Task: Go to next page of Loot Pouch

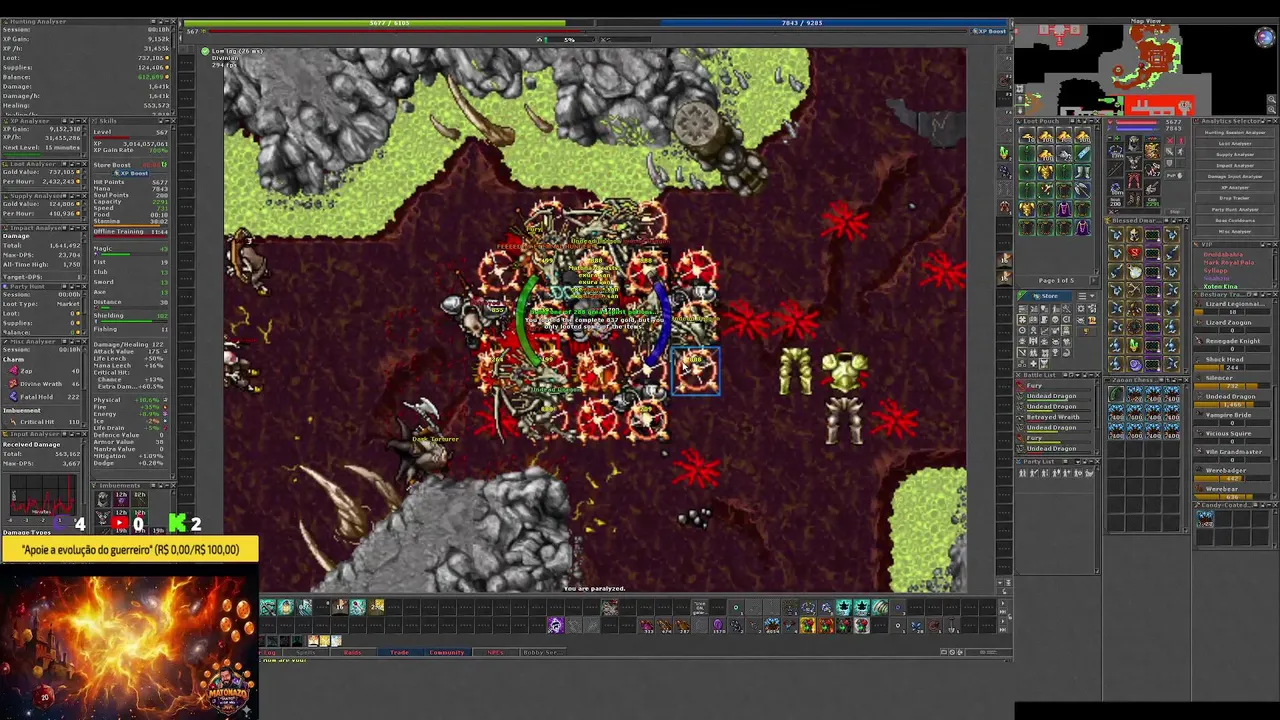Action: tap(1094, 281)
